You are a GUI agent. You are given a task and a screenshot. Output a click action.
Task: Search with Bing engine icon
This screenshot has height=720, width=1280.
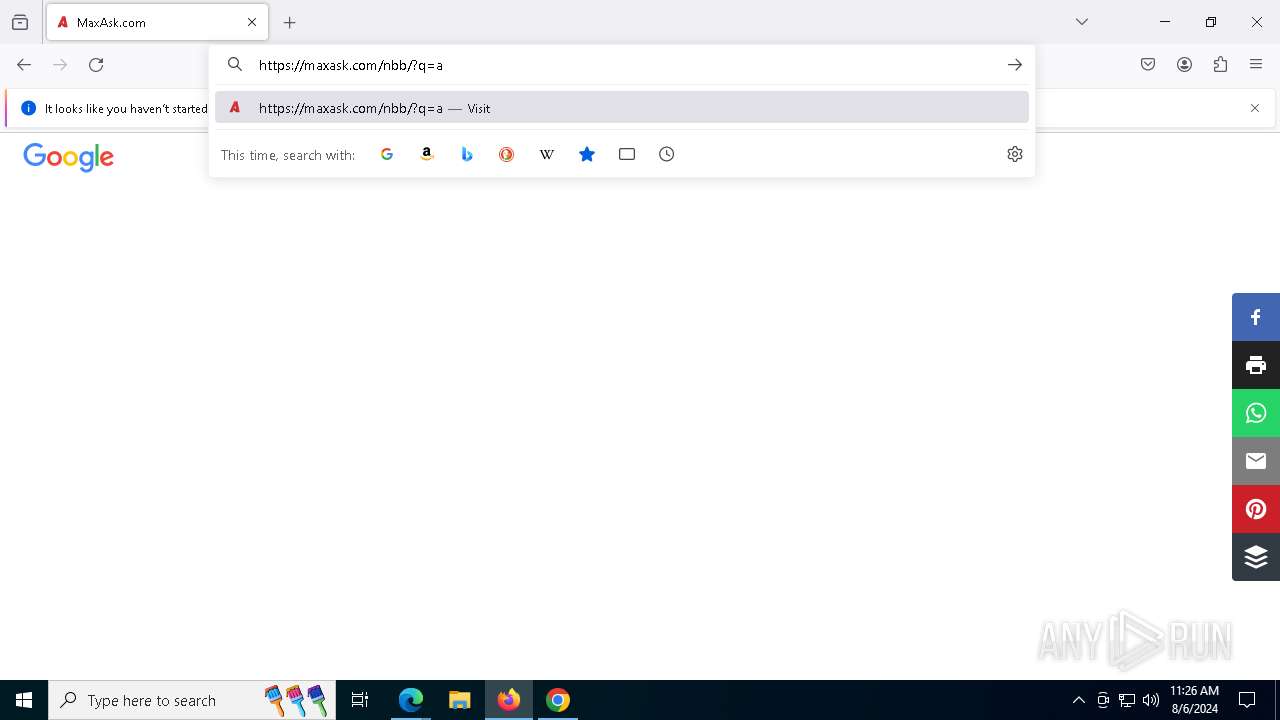467,154
